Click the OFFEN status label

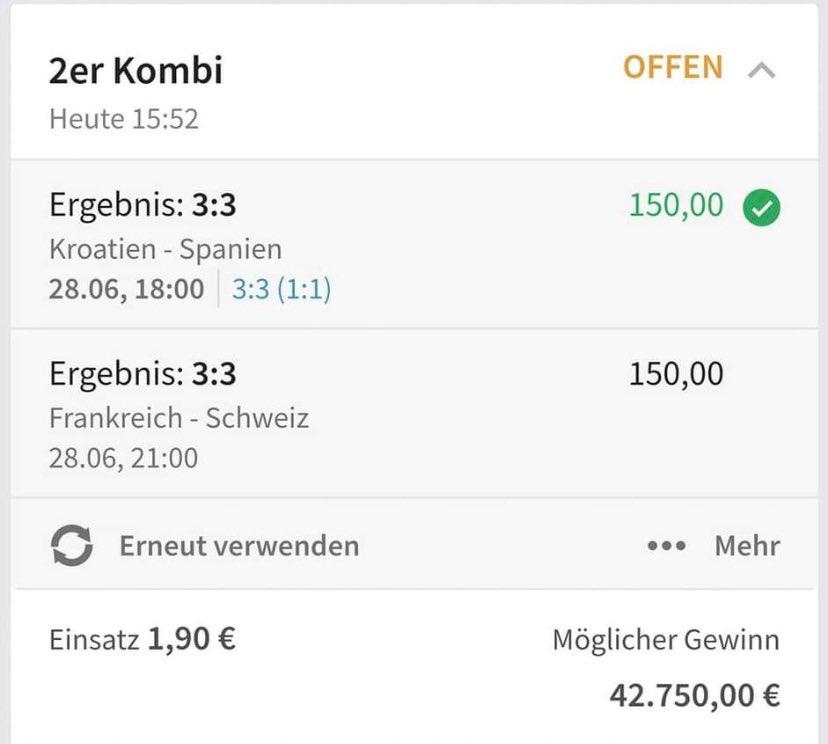tap(672, 68)
